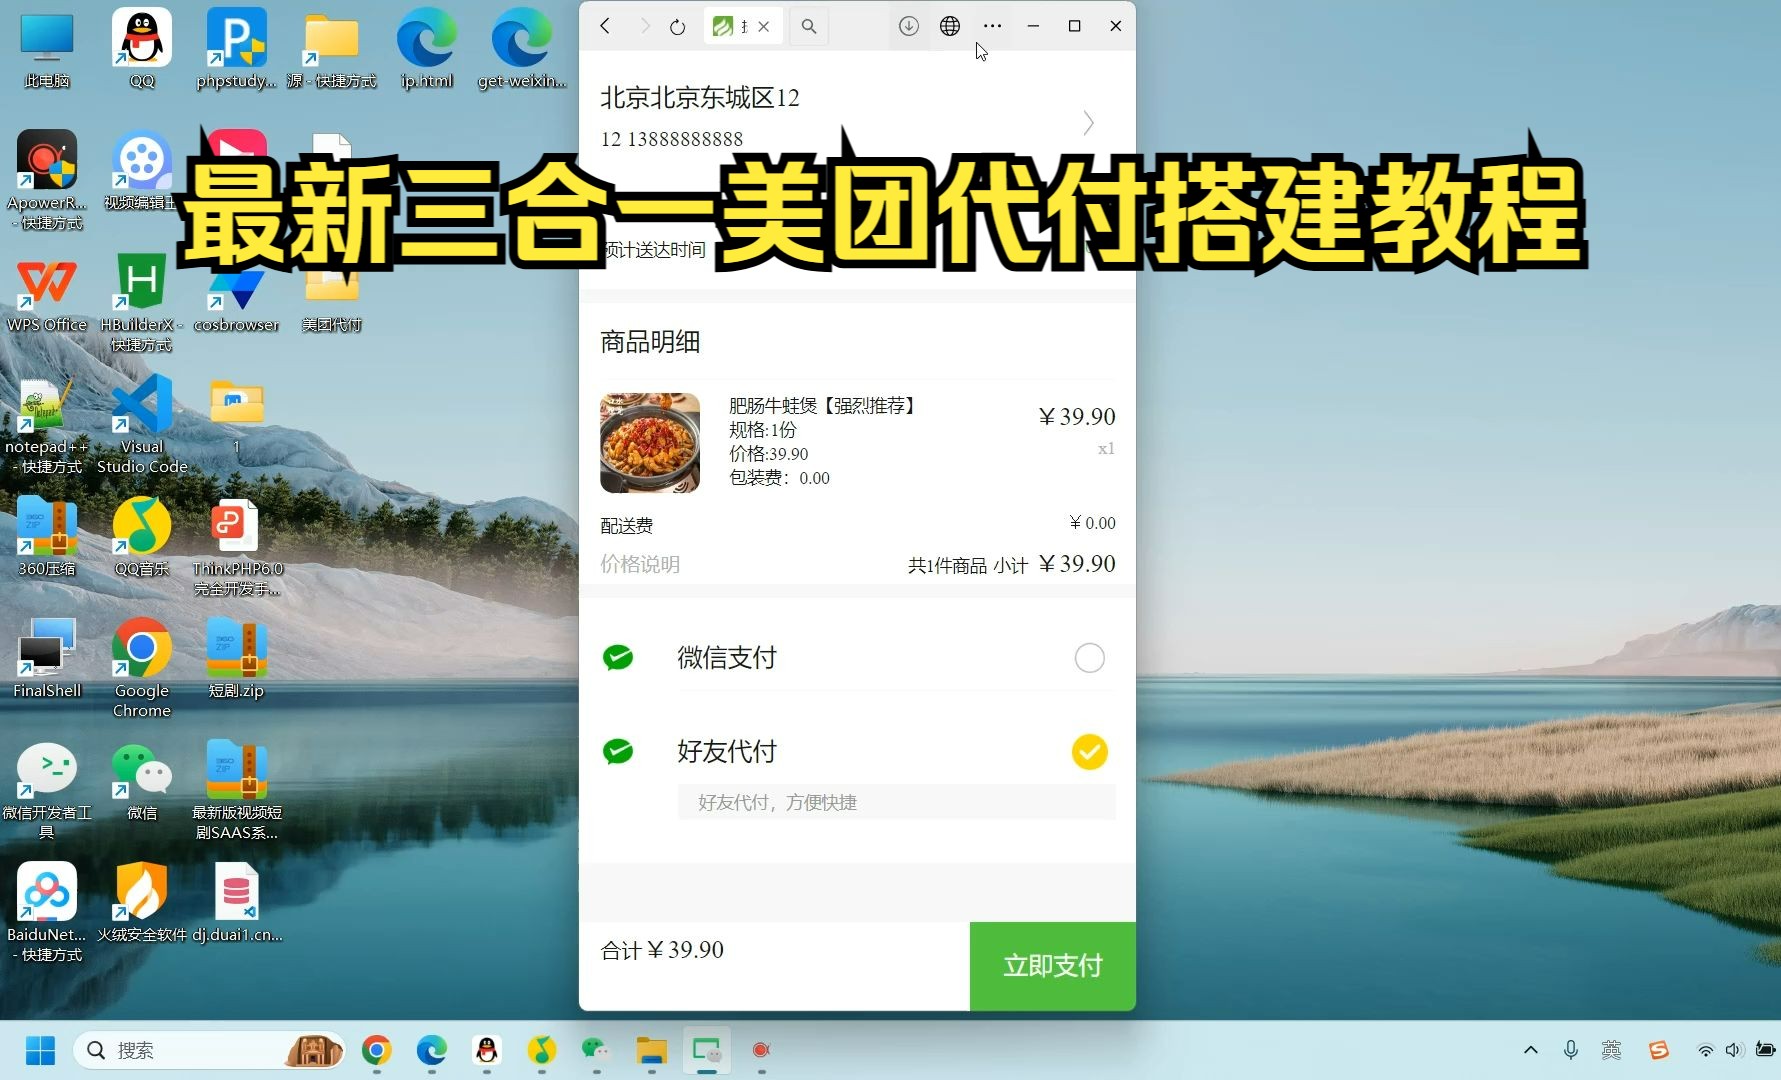The image size is (1781, 1080).
Task: Select the 微信支付 radio option
Action: click(x=1089, y=658)
